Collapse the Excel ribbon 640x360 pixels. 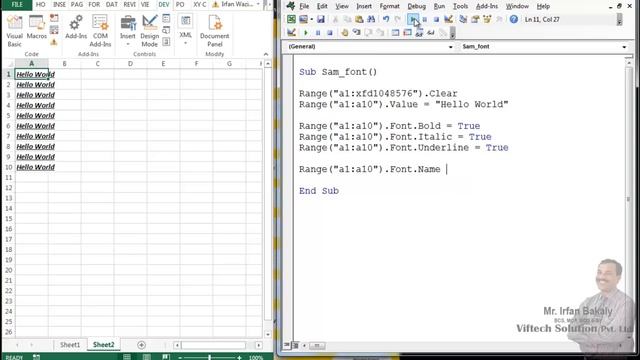coord(266,54)
